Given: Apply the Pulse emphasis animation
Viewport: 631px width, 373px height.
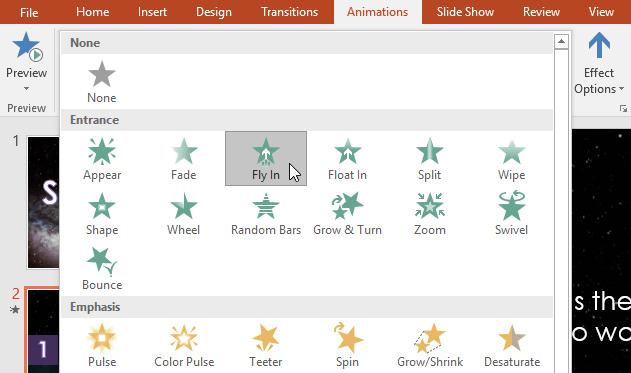Looking at the screenshot, I should (102, 346).
